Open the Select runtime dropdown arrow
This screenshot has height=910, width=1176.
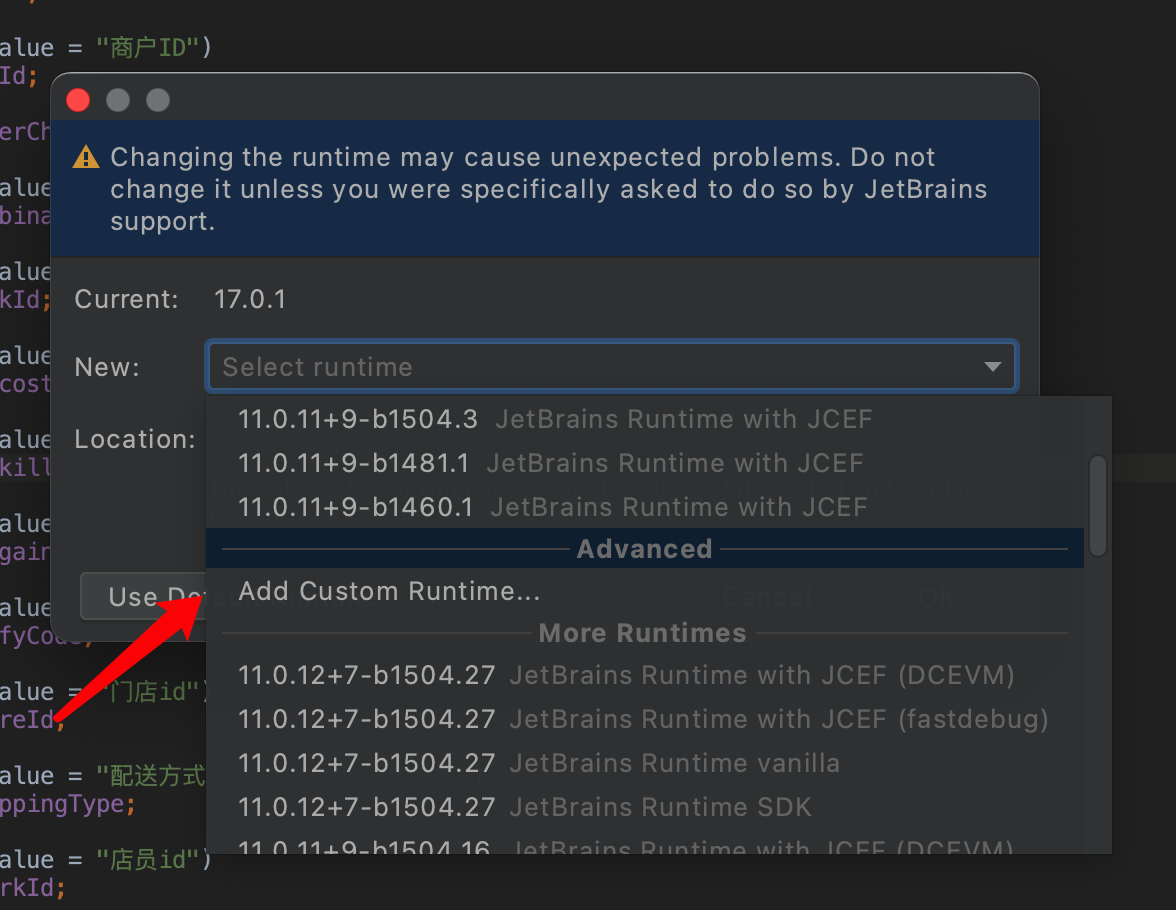tap(992, 367)
